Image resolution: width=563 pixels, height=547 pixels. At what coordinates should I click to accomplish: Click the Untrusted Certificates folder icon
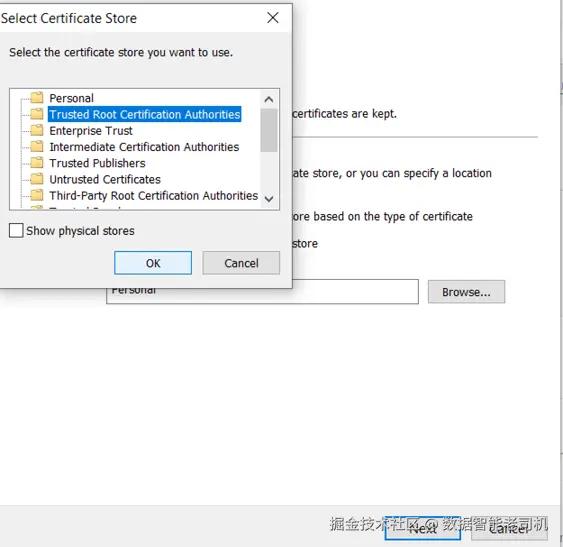[x=37, y=179]
